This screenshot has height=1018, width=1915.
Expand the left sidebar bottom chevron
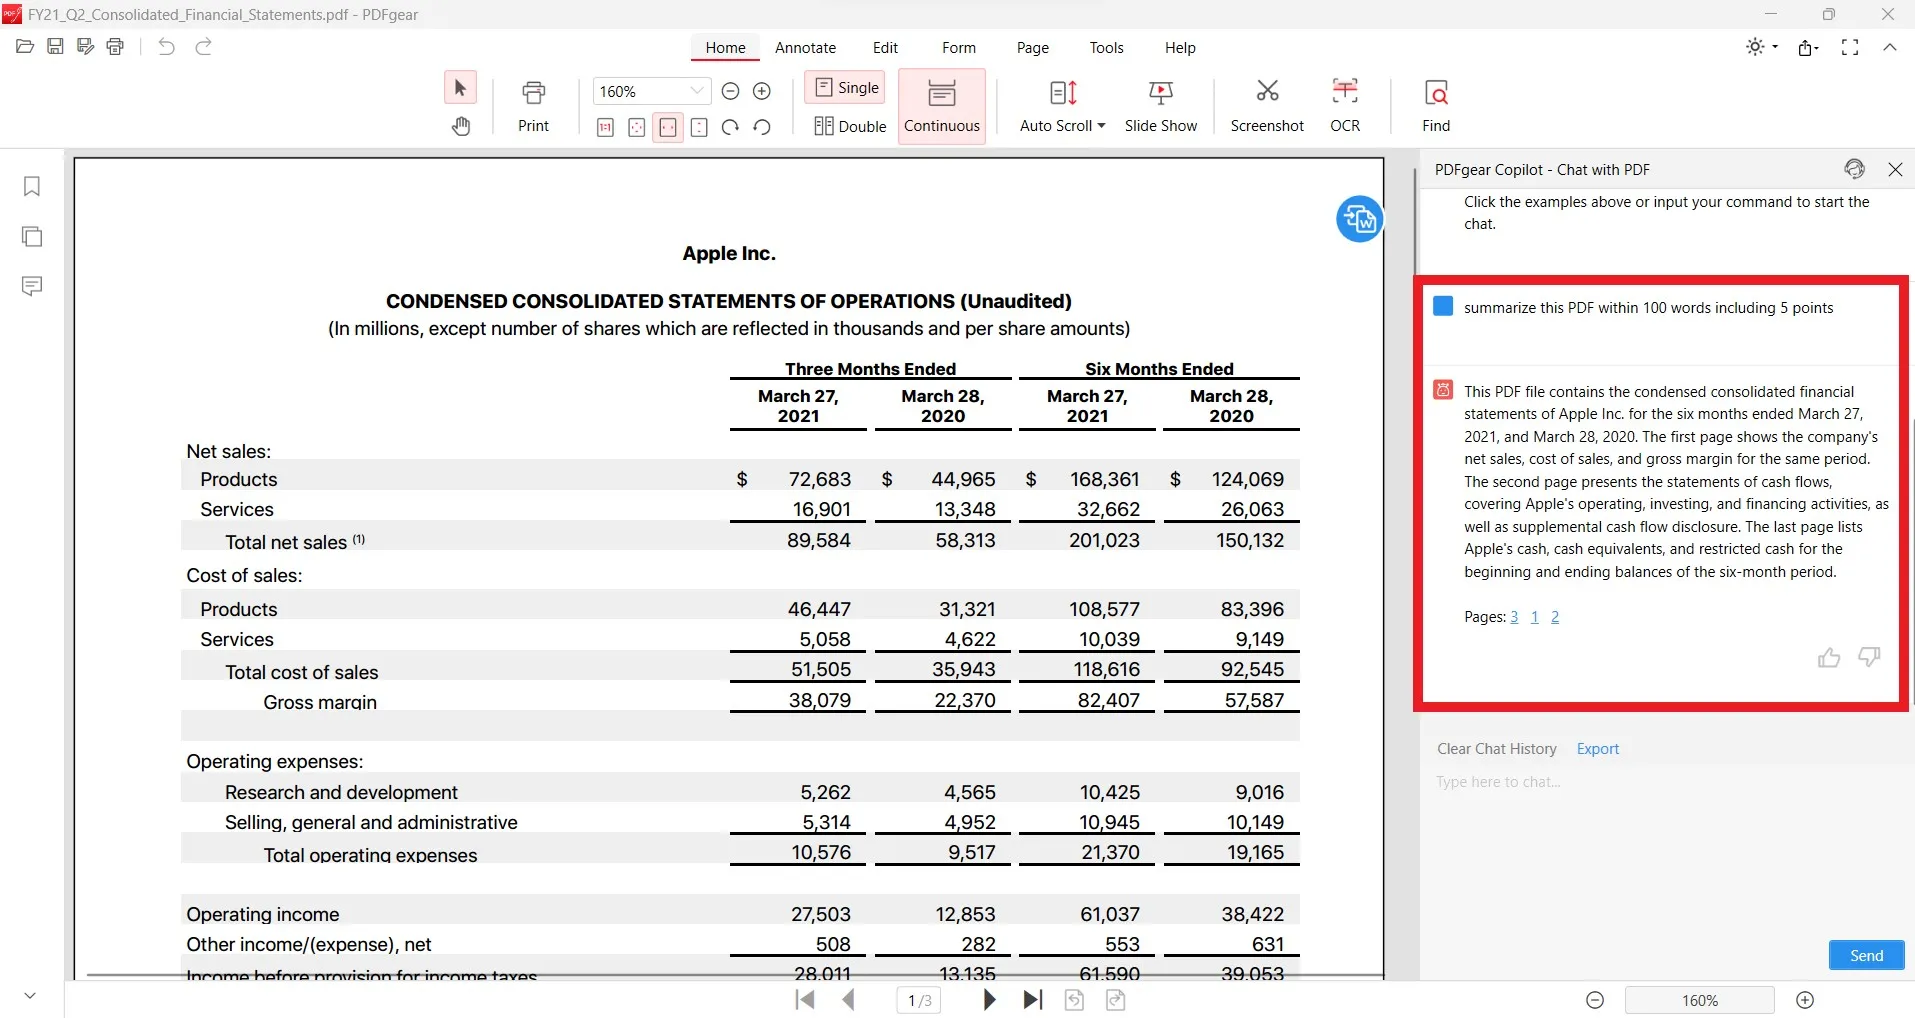pos(30,996)
